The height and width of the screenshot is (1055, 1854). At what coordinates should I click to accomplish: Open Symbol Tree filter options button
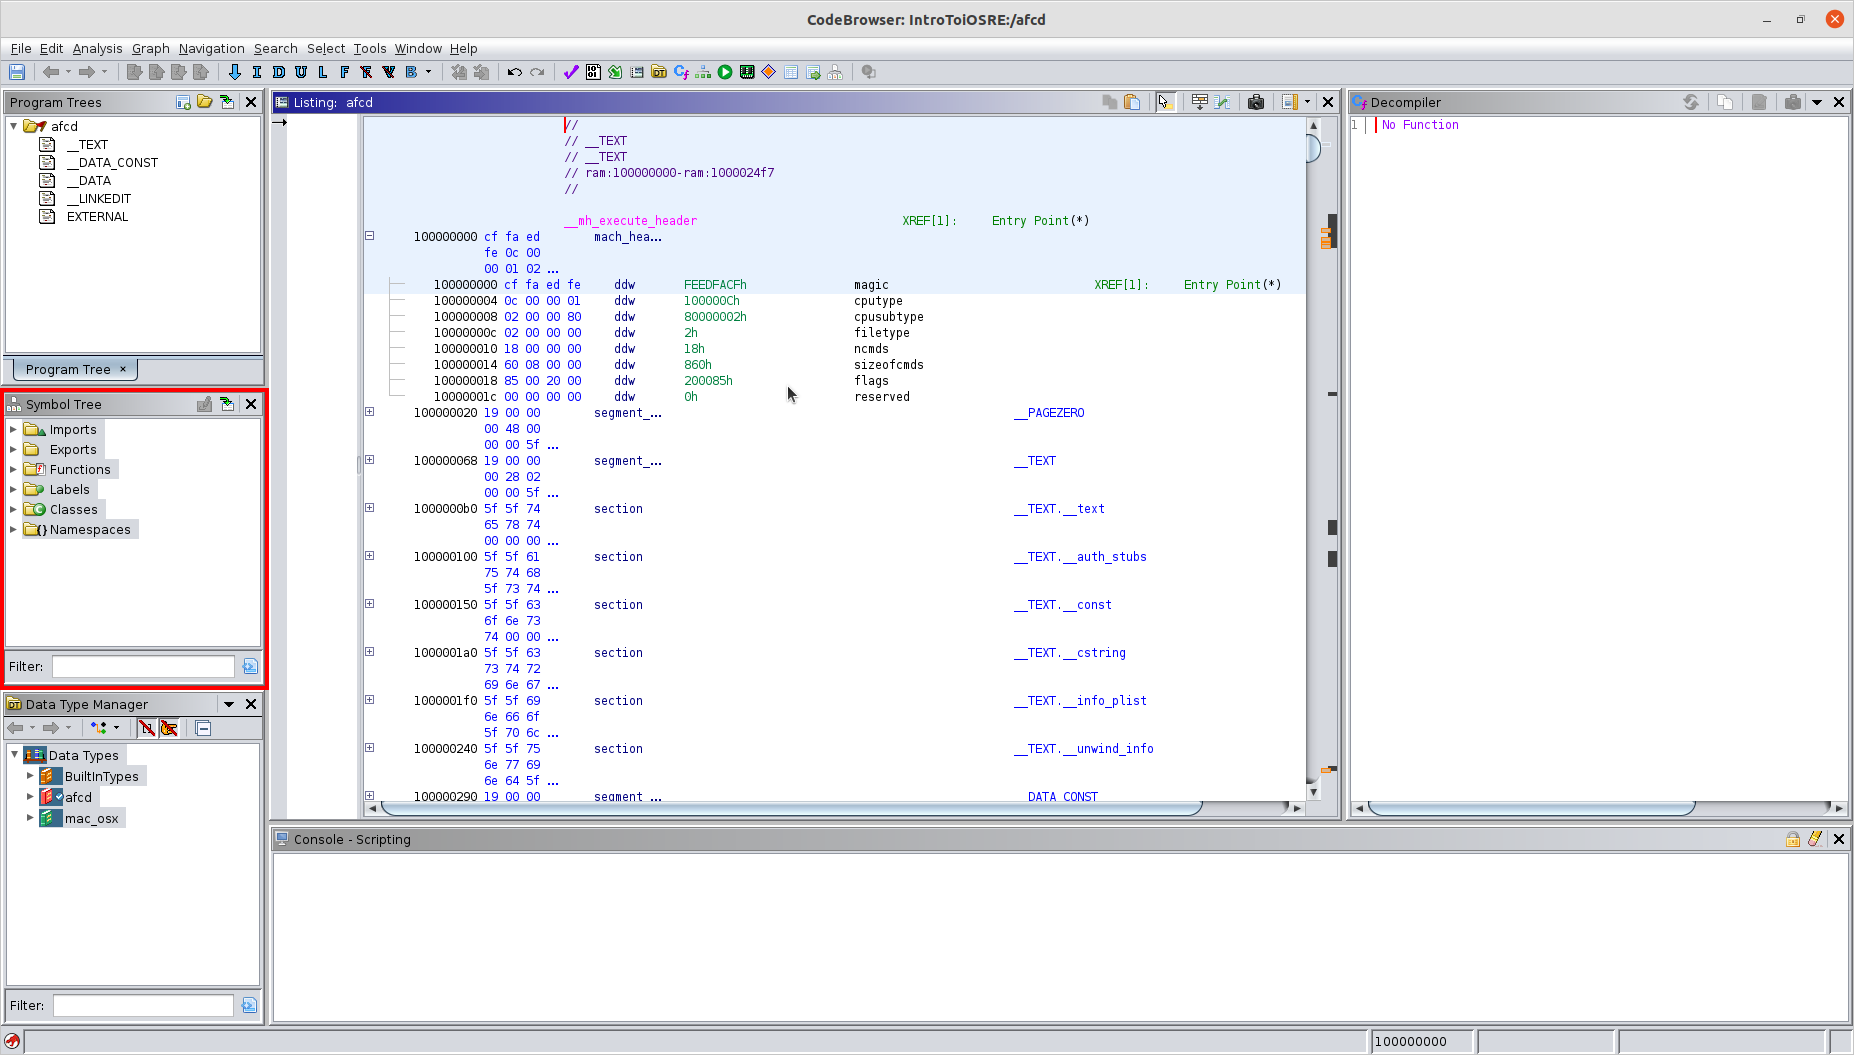(x=250, y=666)
